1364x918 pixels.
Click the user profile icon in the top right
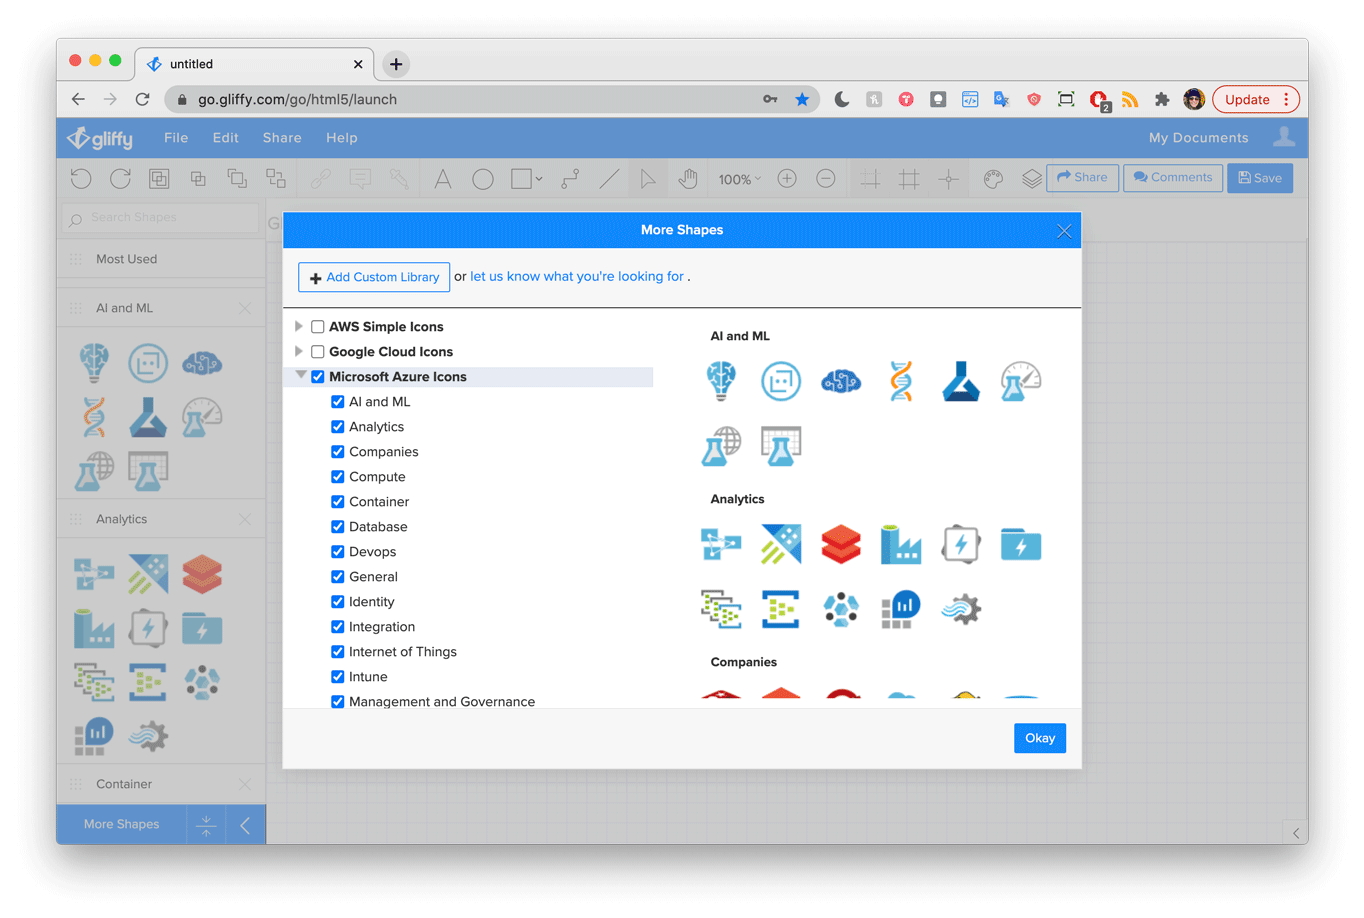click(1284, 137)
